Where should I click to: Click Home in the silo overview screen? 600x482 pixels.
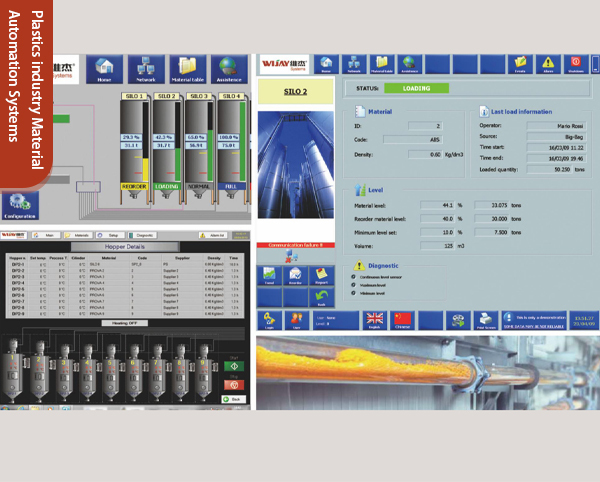pos(104,69)
